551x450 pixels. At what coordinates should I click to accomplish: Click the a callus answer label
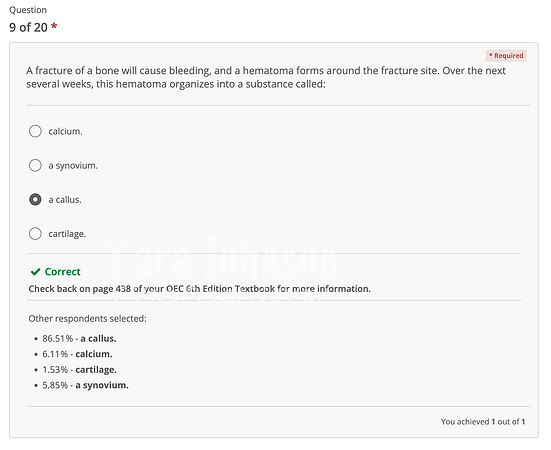65,200
